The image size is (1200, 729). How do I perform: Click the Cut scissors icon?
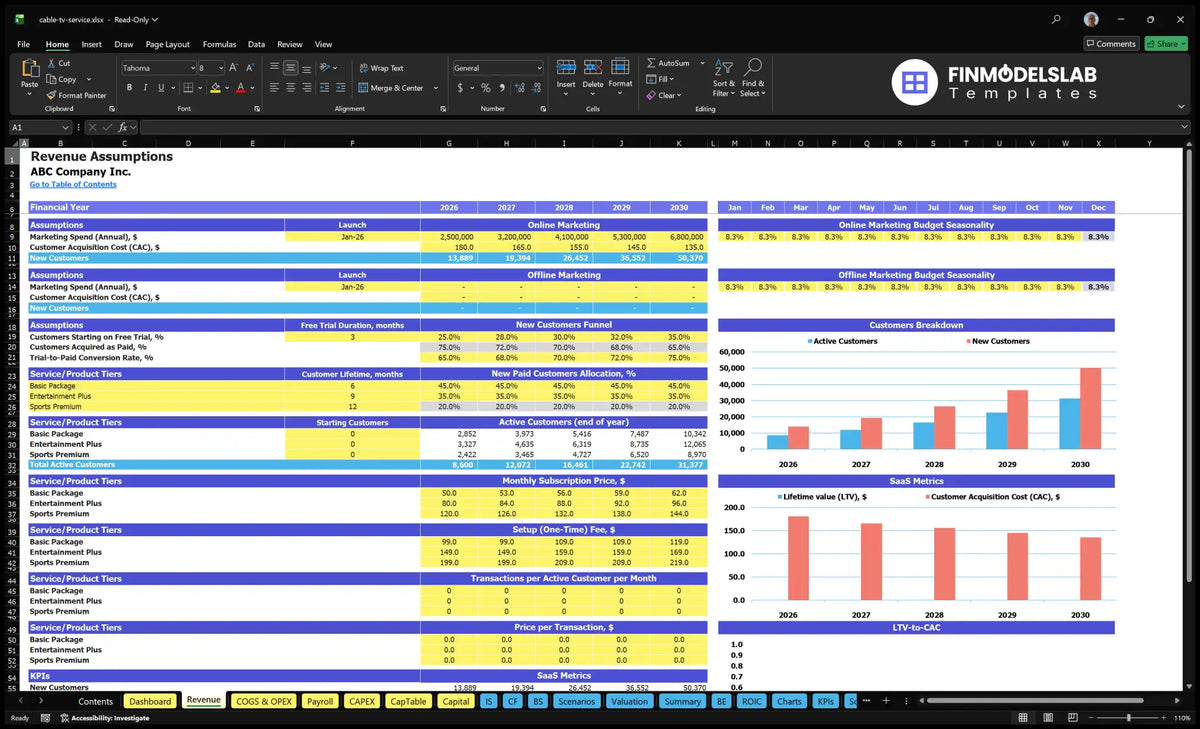51,63
